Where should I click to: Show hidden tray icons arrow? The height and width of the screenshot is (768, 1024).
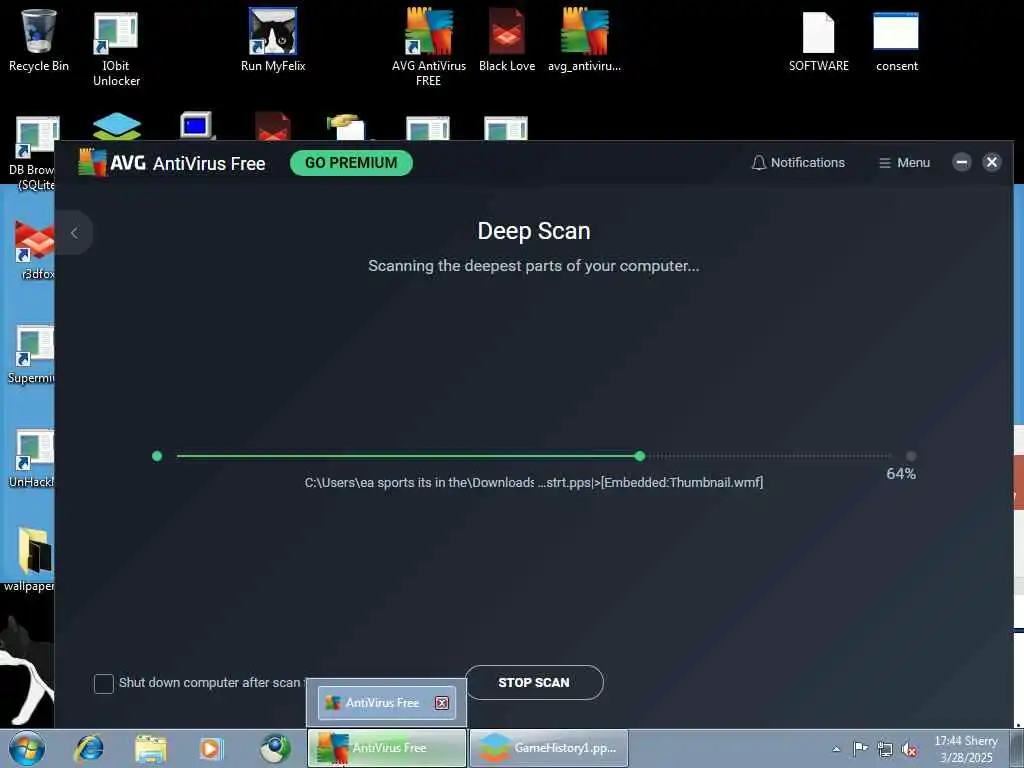(836, 749)
